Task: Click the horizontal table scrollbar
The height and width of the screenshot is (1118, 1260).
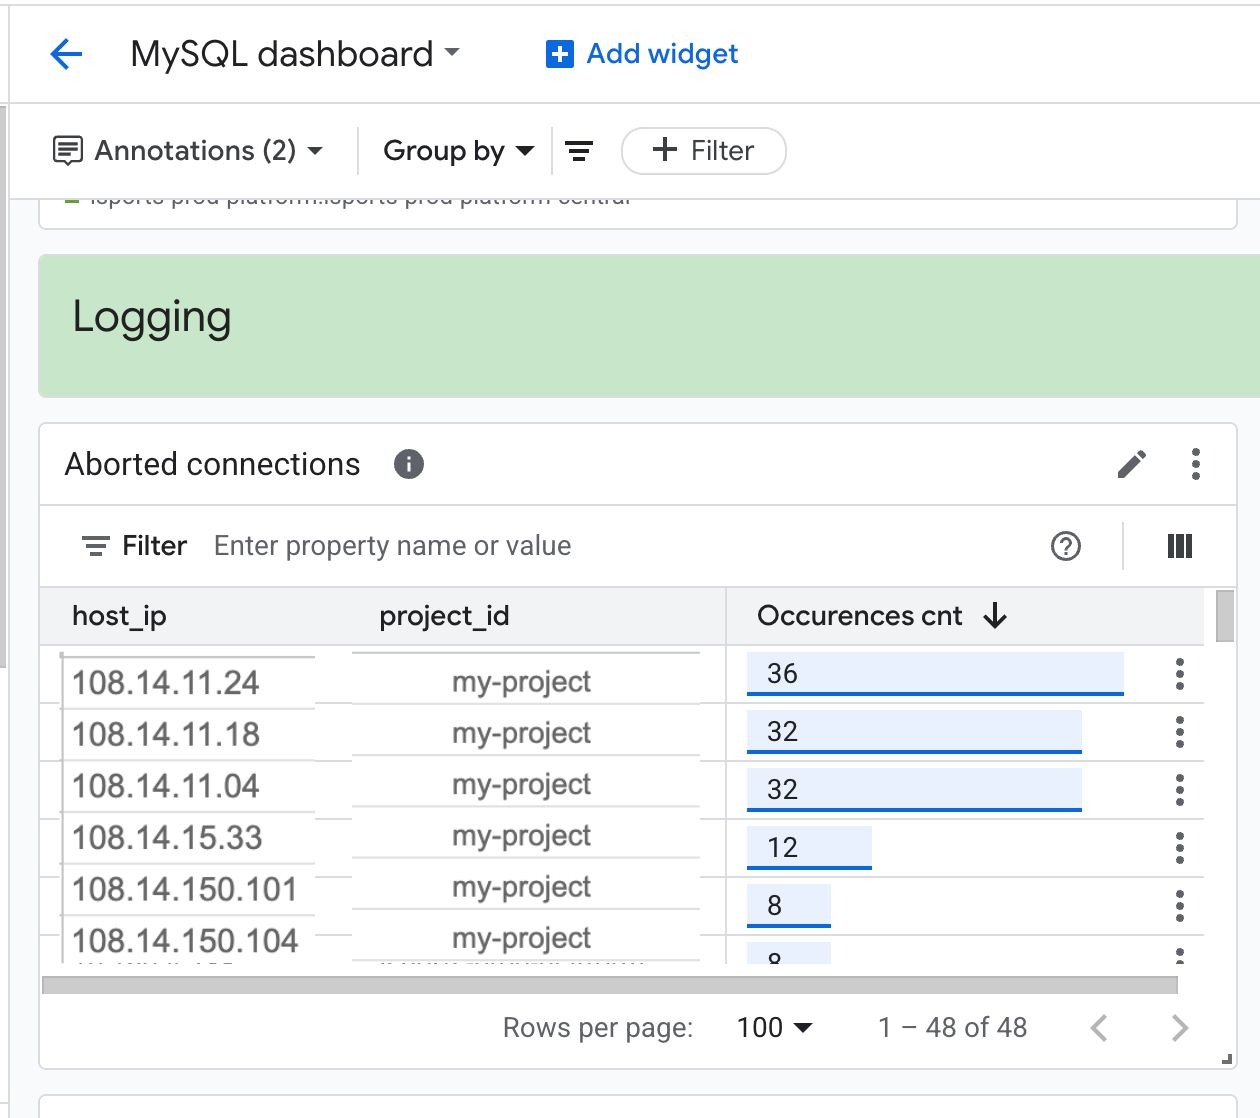Action: [x=609, y=985]
